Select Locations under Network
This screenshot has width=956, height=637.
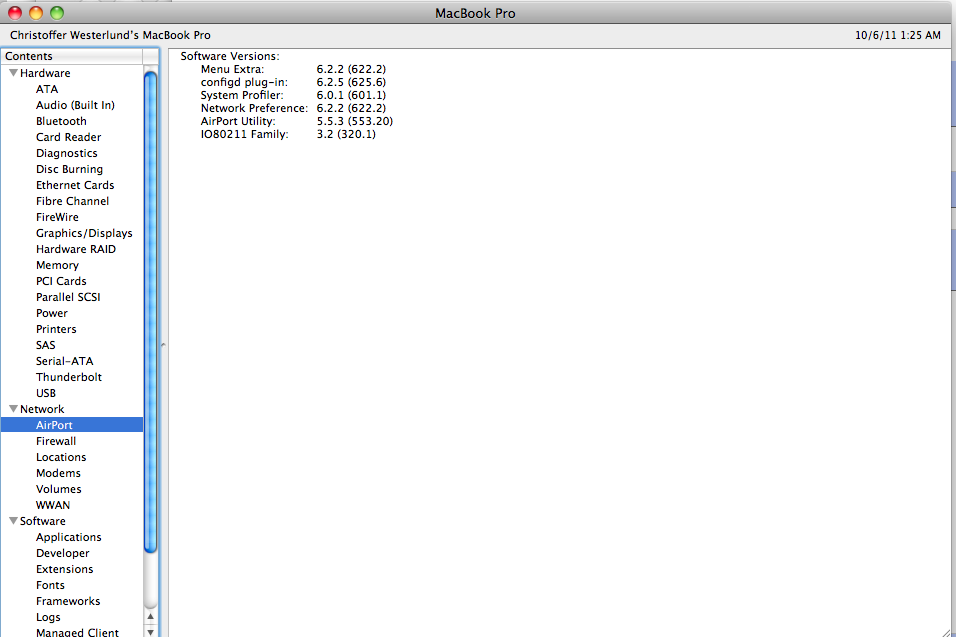(x=61, y=457)
